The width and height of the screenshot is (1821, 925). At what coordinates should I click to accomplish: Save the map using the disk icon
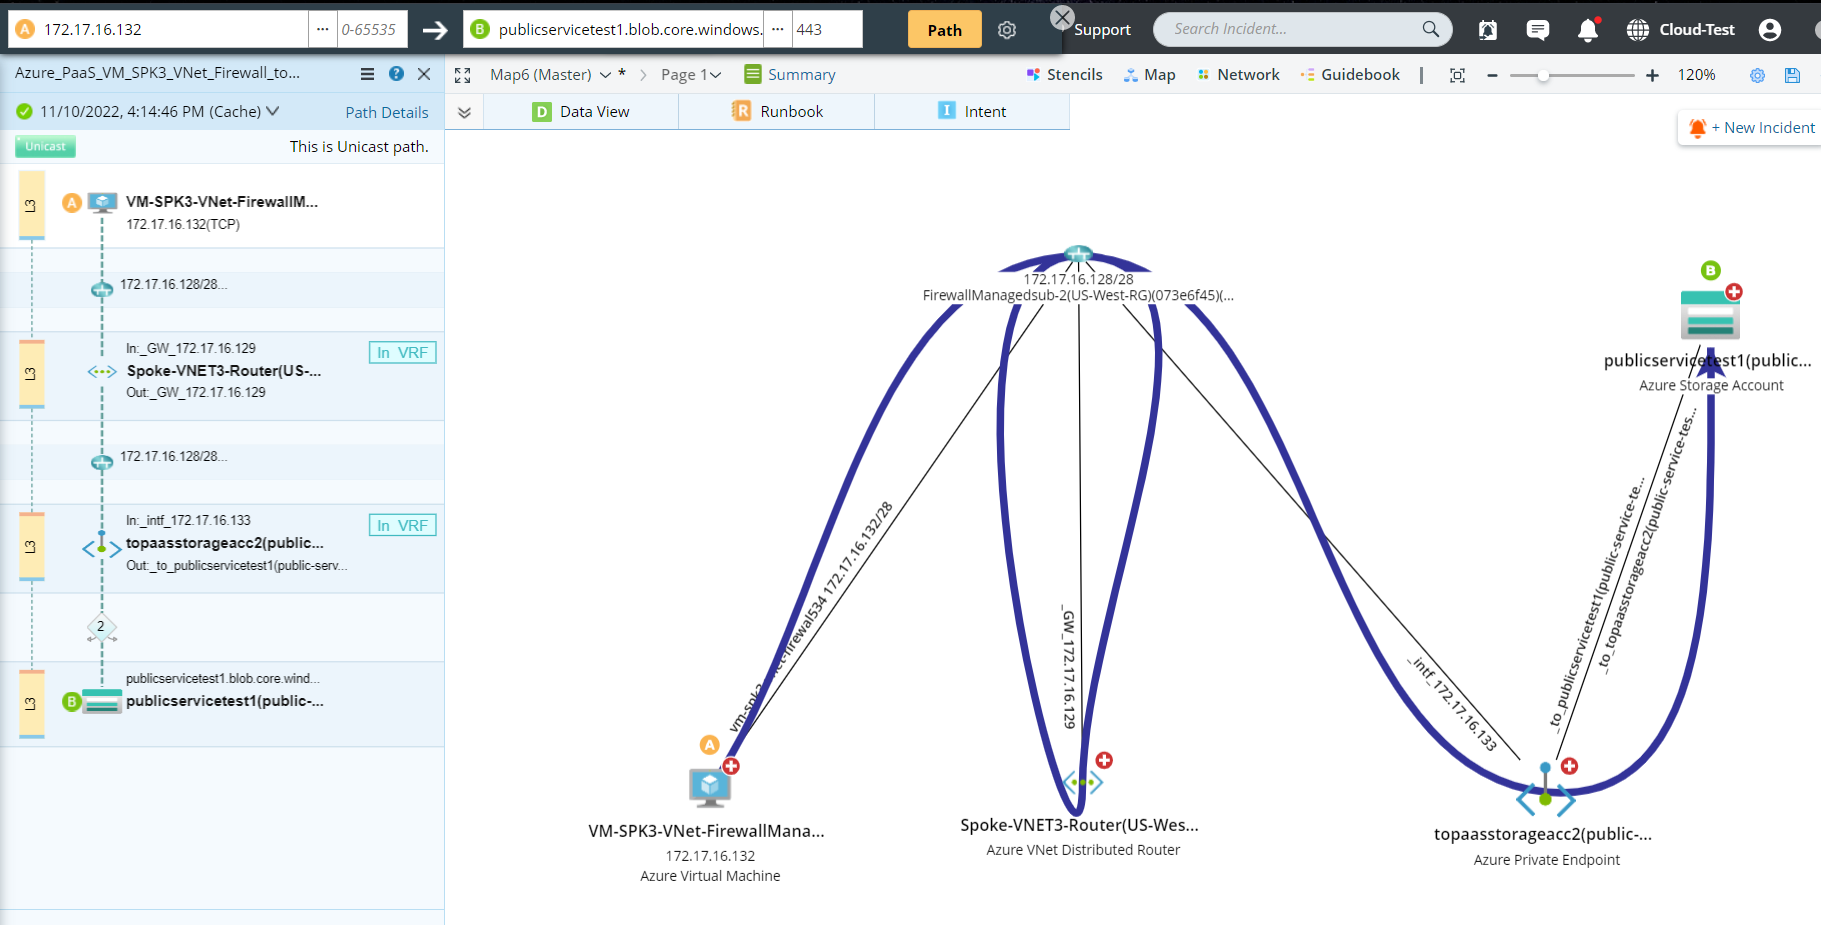coord(1792,75)
